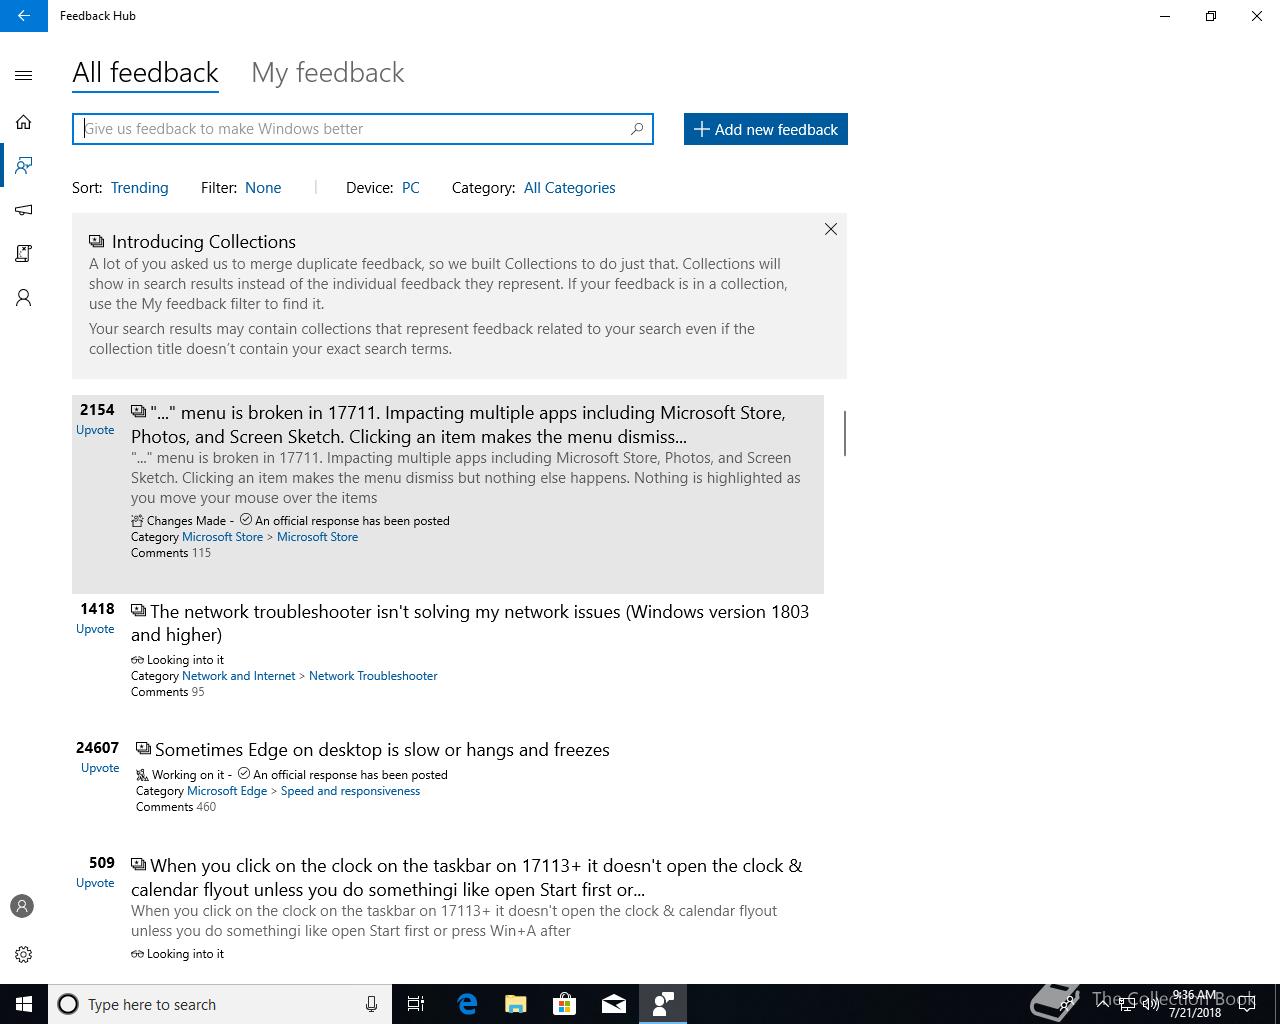
Task: Click the taskbar 'Type here to search' box
Action: point(220,1004)
